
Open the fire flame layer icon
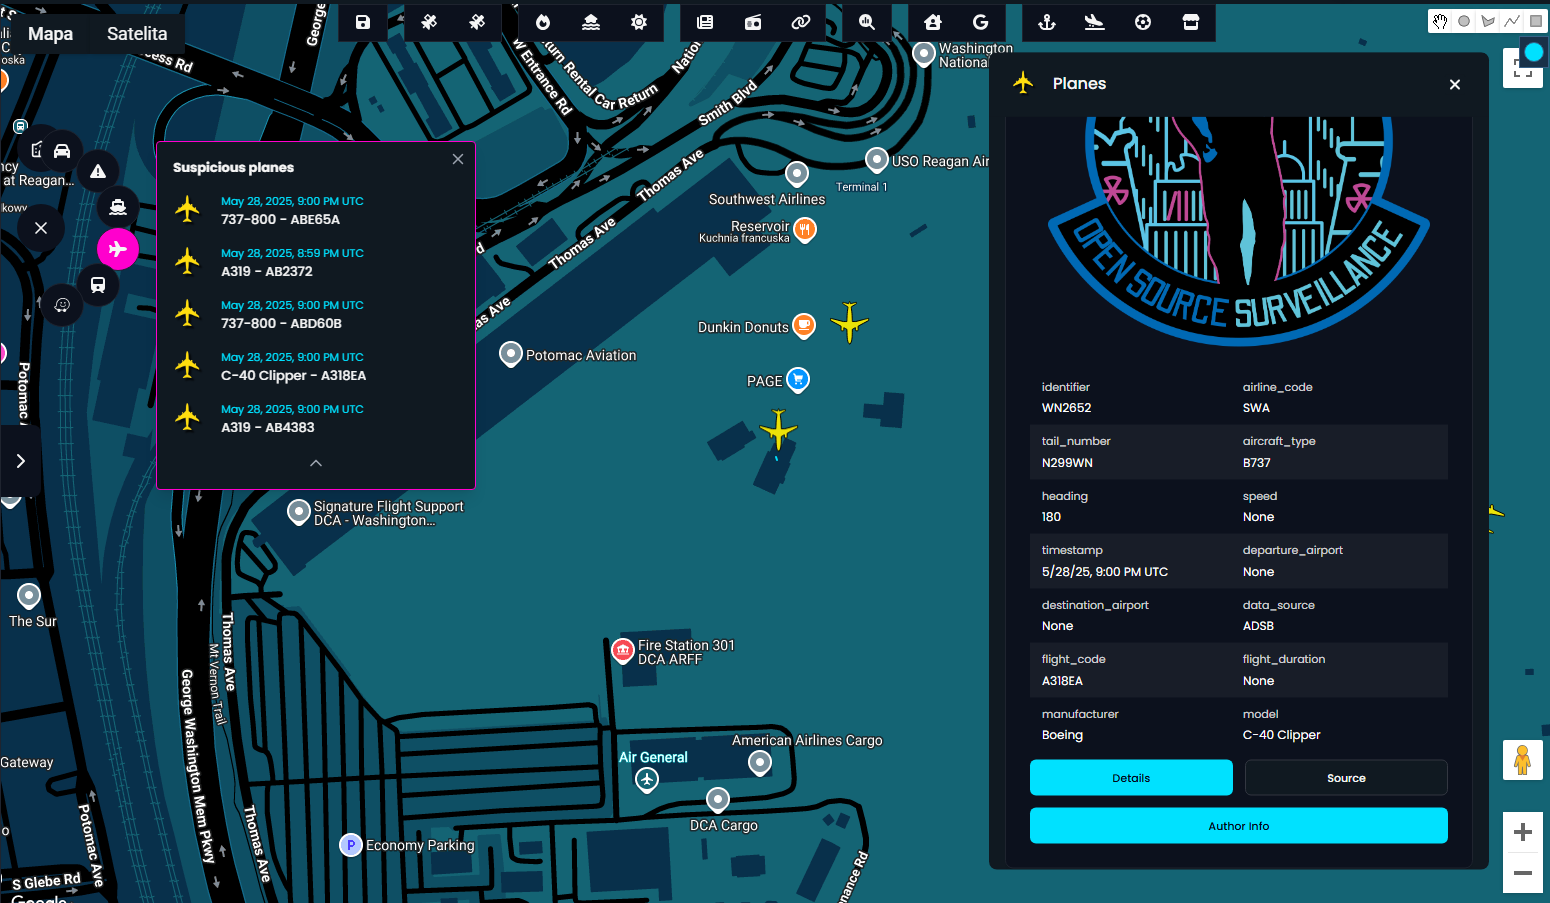click(x=543, y=22)
